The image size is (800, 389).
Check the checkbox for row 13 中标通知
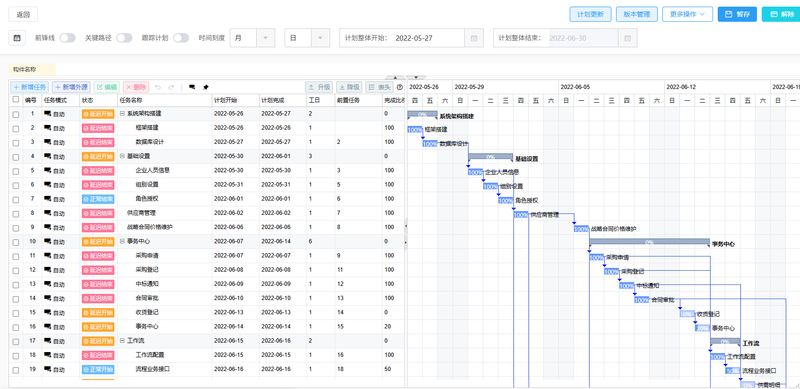pyautogui.click(x=16, y=284)
